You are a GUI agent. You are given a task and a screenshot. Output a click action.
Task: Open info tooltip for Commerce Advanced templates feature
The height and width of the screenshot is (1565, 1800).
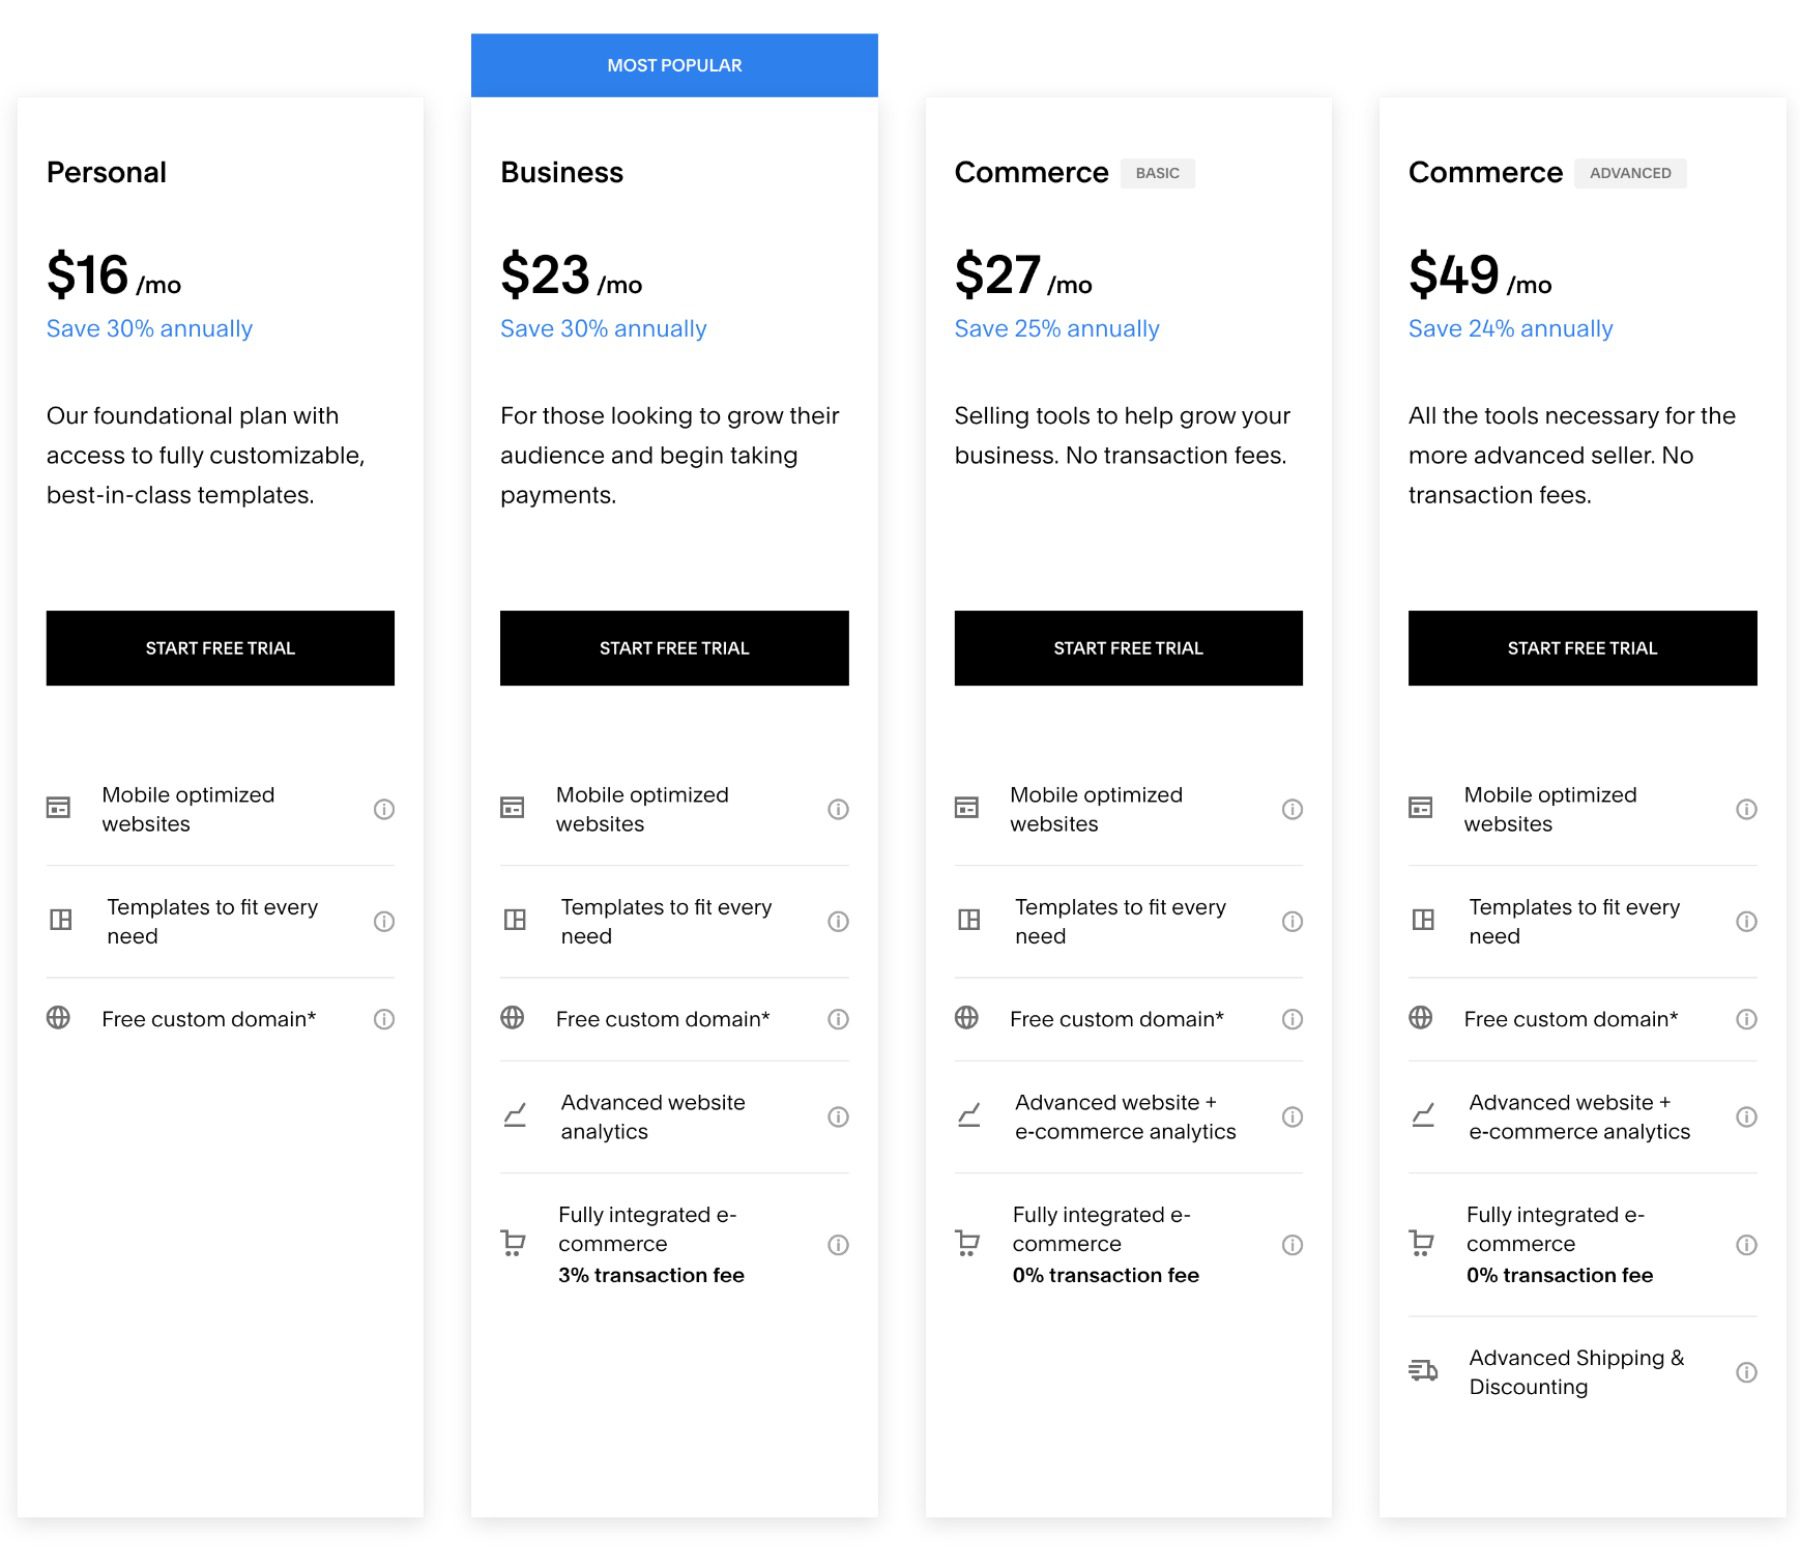coord(1745,920)
